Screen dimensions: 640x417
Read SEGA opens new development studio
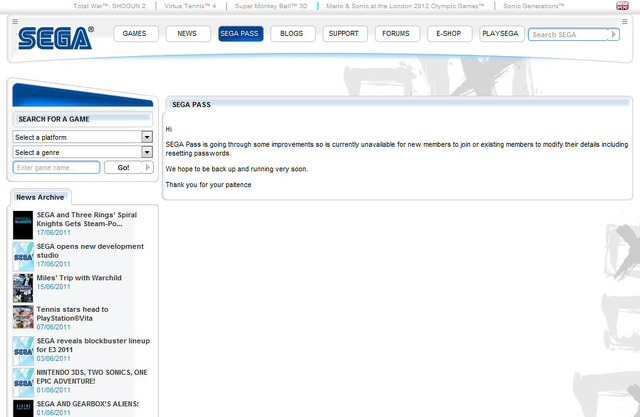point(90,251)
